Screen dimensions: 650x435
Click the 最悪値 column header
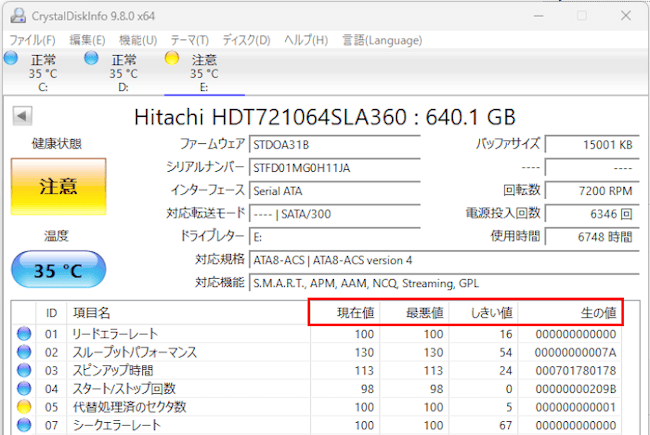tap(414, 313)
